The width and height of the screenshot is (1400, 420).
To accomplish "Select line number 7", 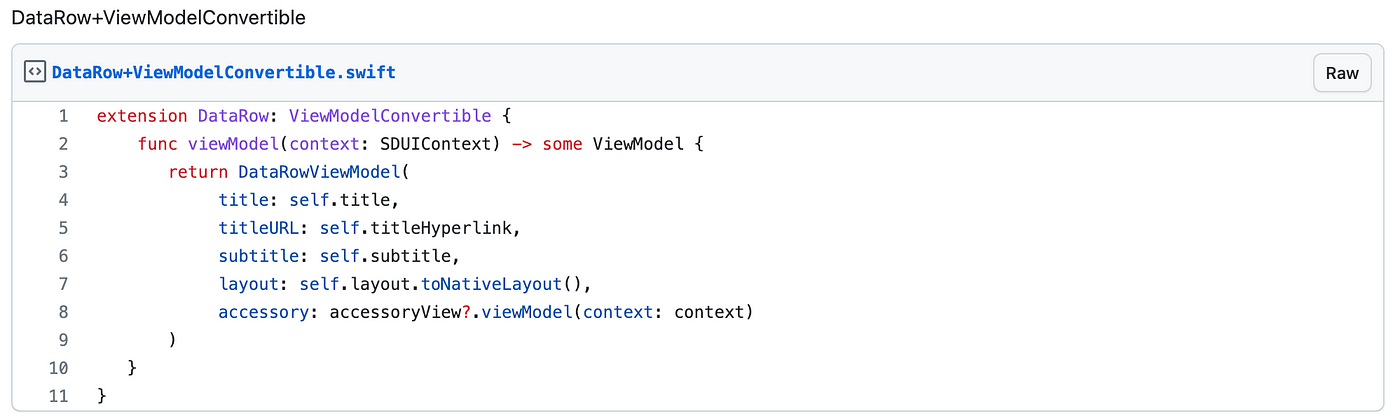I will (x=63, y=284).
